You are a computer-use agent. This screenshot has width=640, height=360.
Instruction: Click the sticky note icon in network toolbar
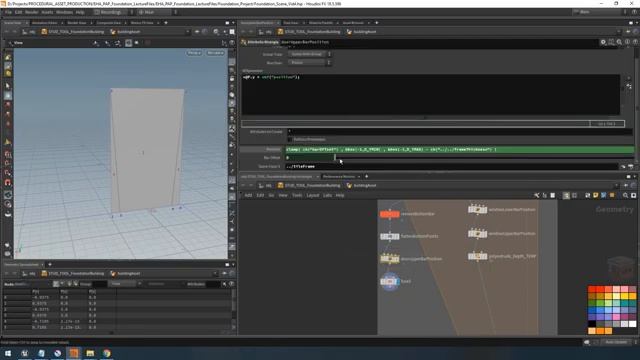[596, 196]
